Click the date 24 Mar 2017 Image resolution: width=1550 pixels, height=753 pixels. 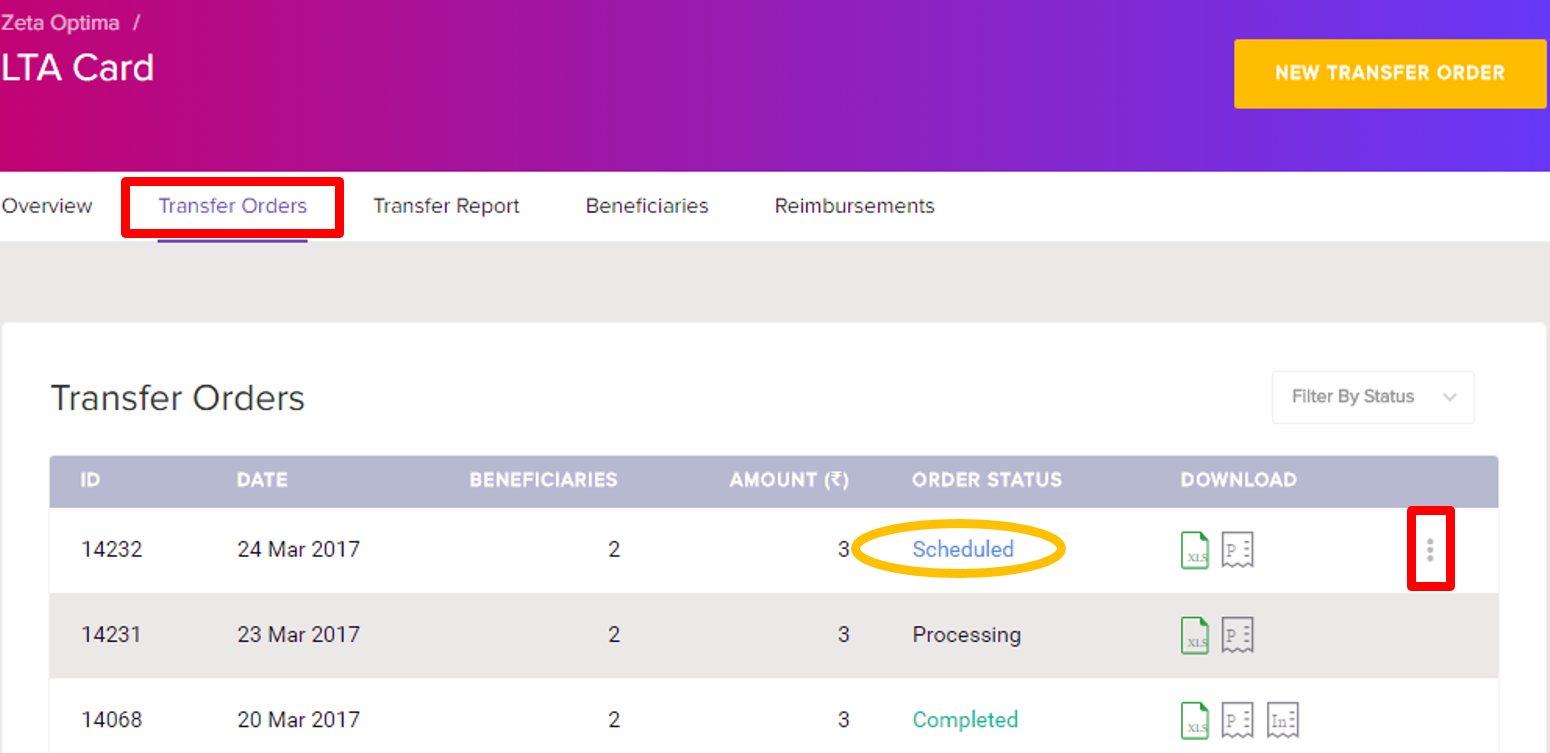click(298, 549)
